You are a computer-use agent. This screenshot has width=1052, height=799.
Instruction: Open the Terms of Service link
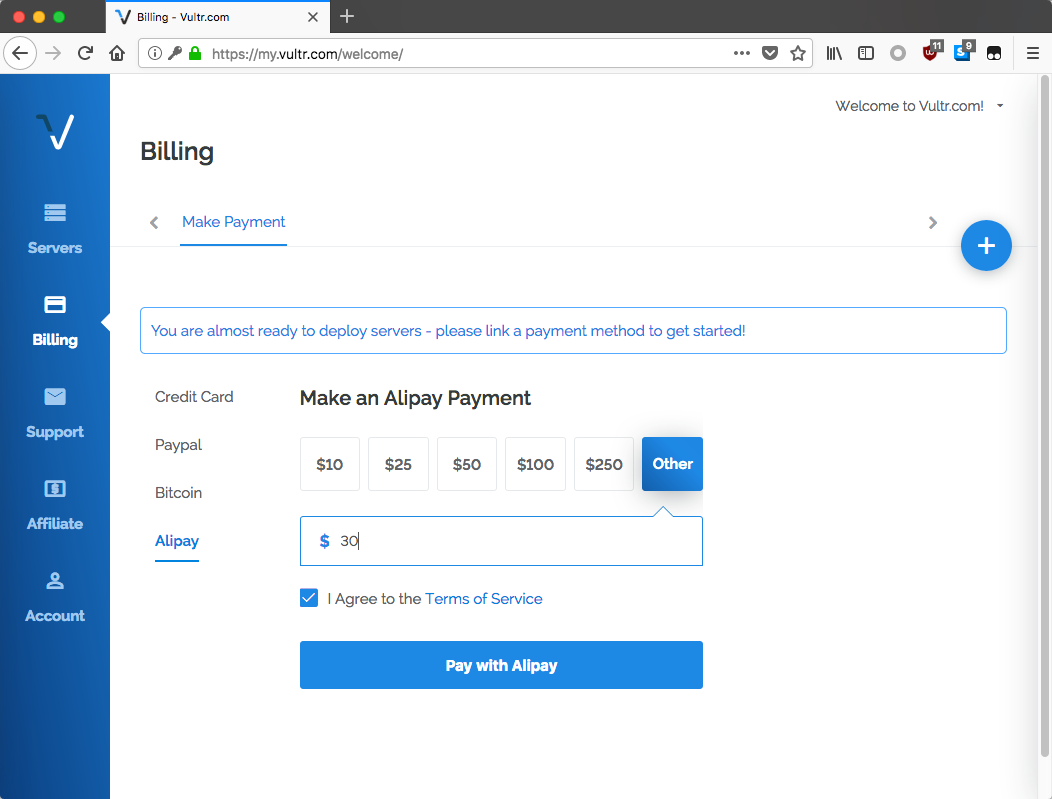(x=483, y=598)
